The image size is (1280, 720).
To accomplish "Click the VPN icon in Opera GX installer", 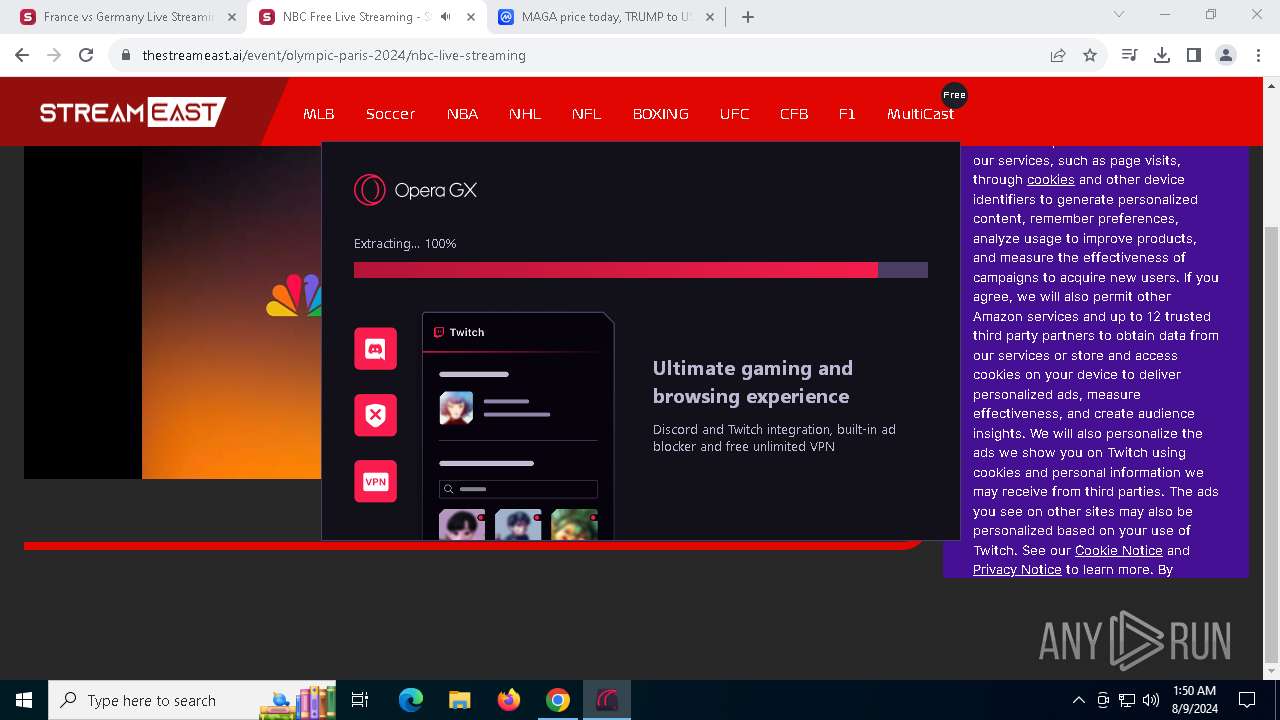I will pos(375,481).
